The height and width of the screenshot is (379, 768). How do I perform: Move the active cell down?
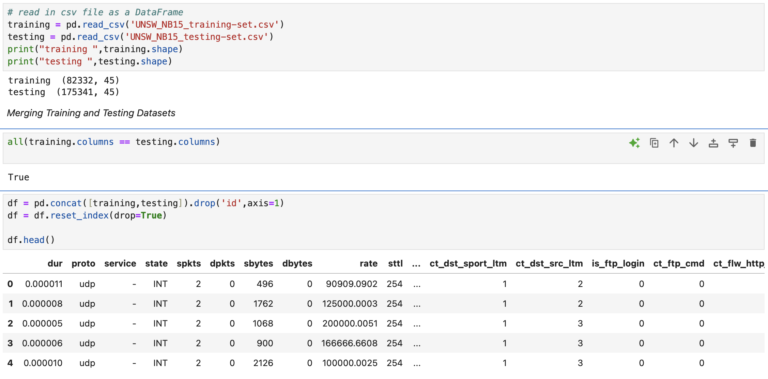(x=694, y=143)
